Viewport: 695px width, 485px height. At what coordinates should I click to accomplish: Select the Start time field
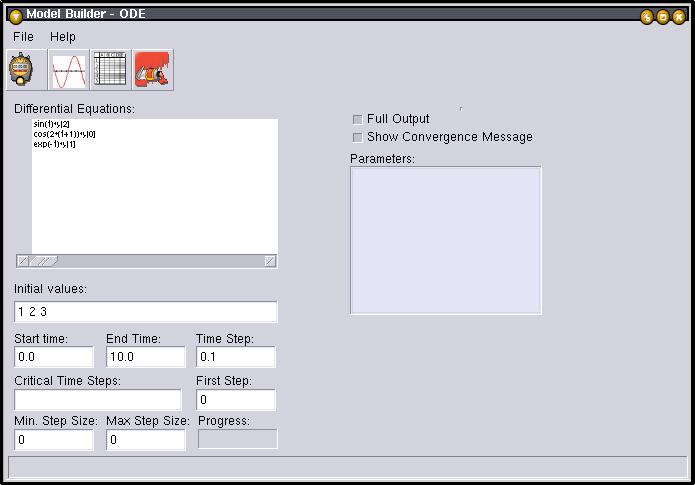pos(54,357)
